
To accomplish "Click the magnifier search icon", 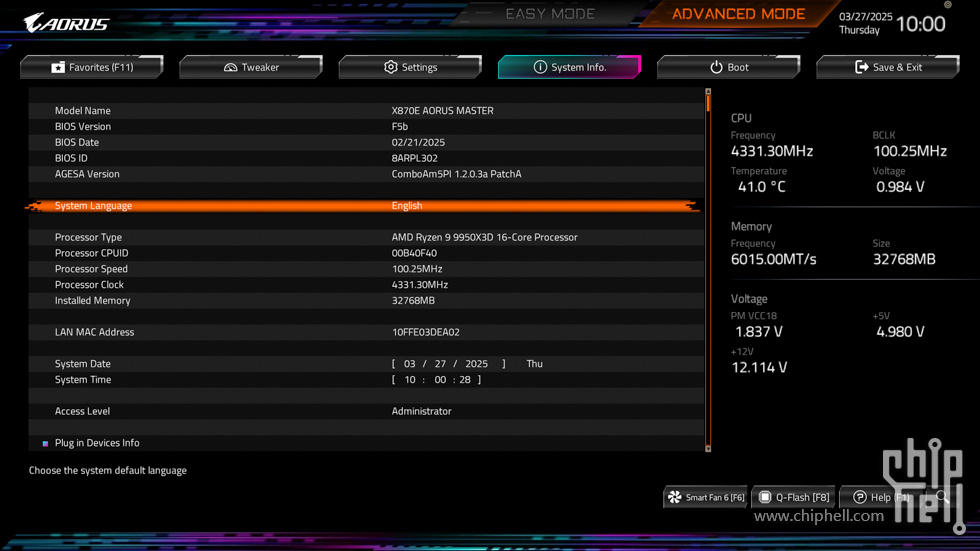I will coord(942,497).
